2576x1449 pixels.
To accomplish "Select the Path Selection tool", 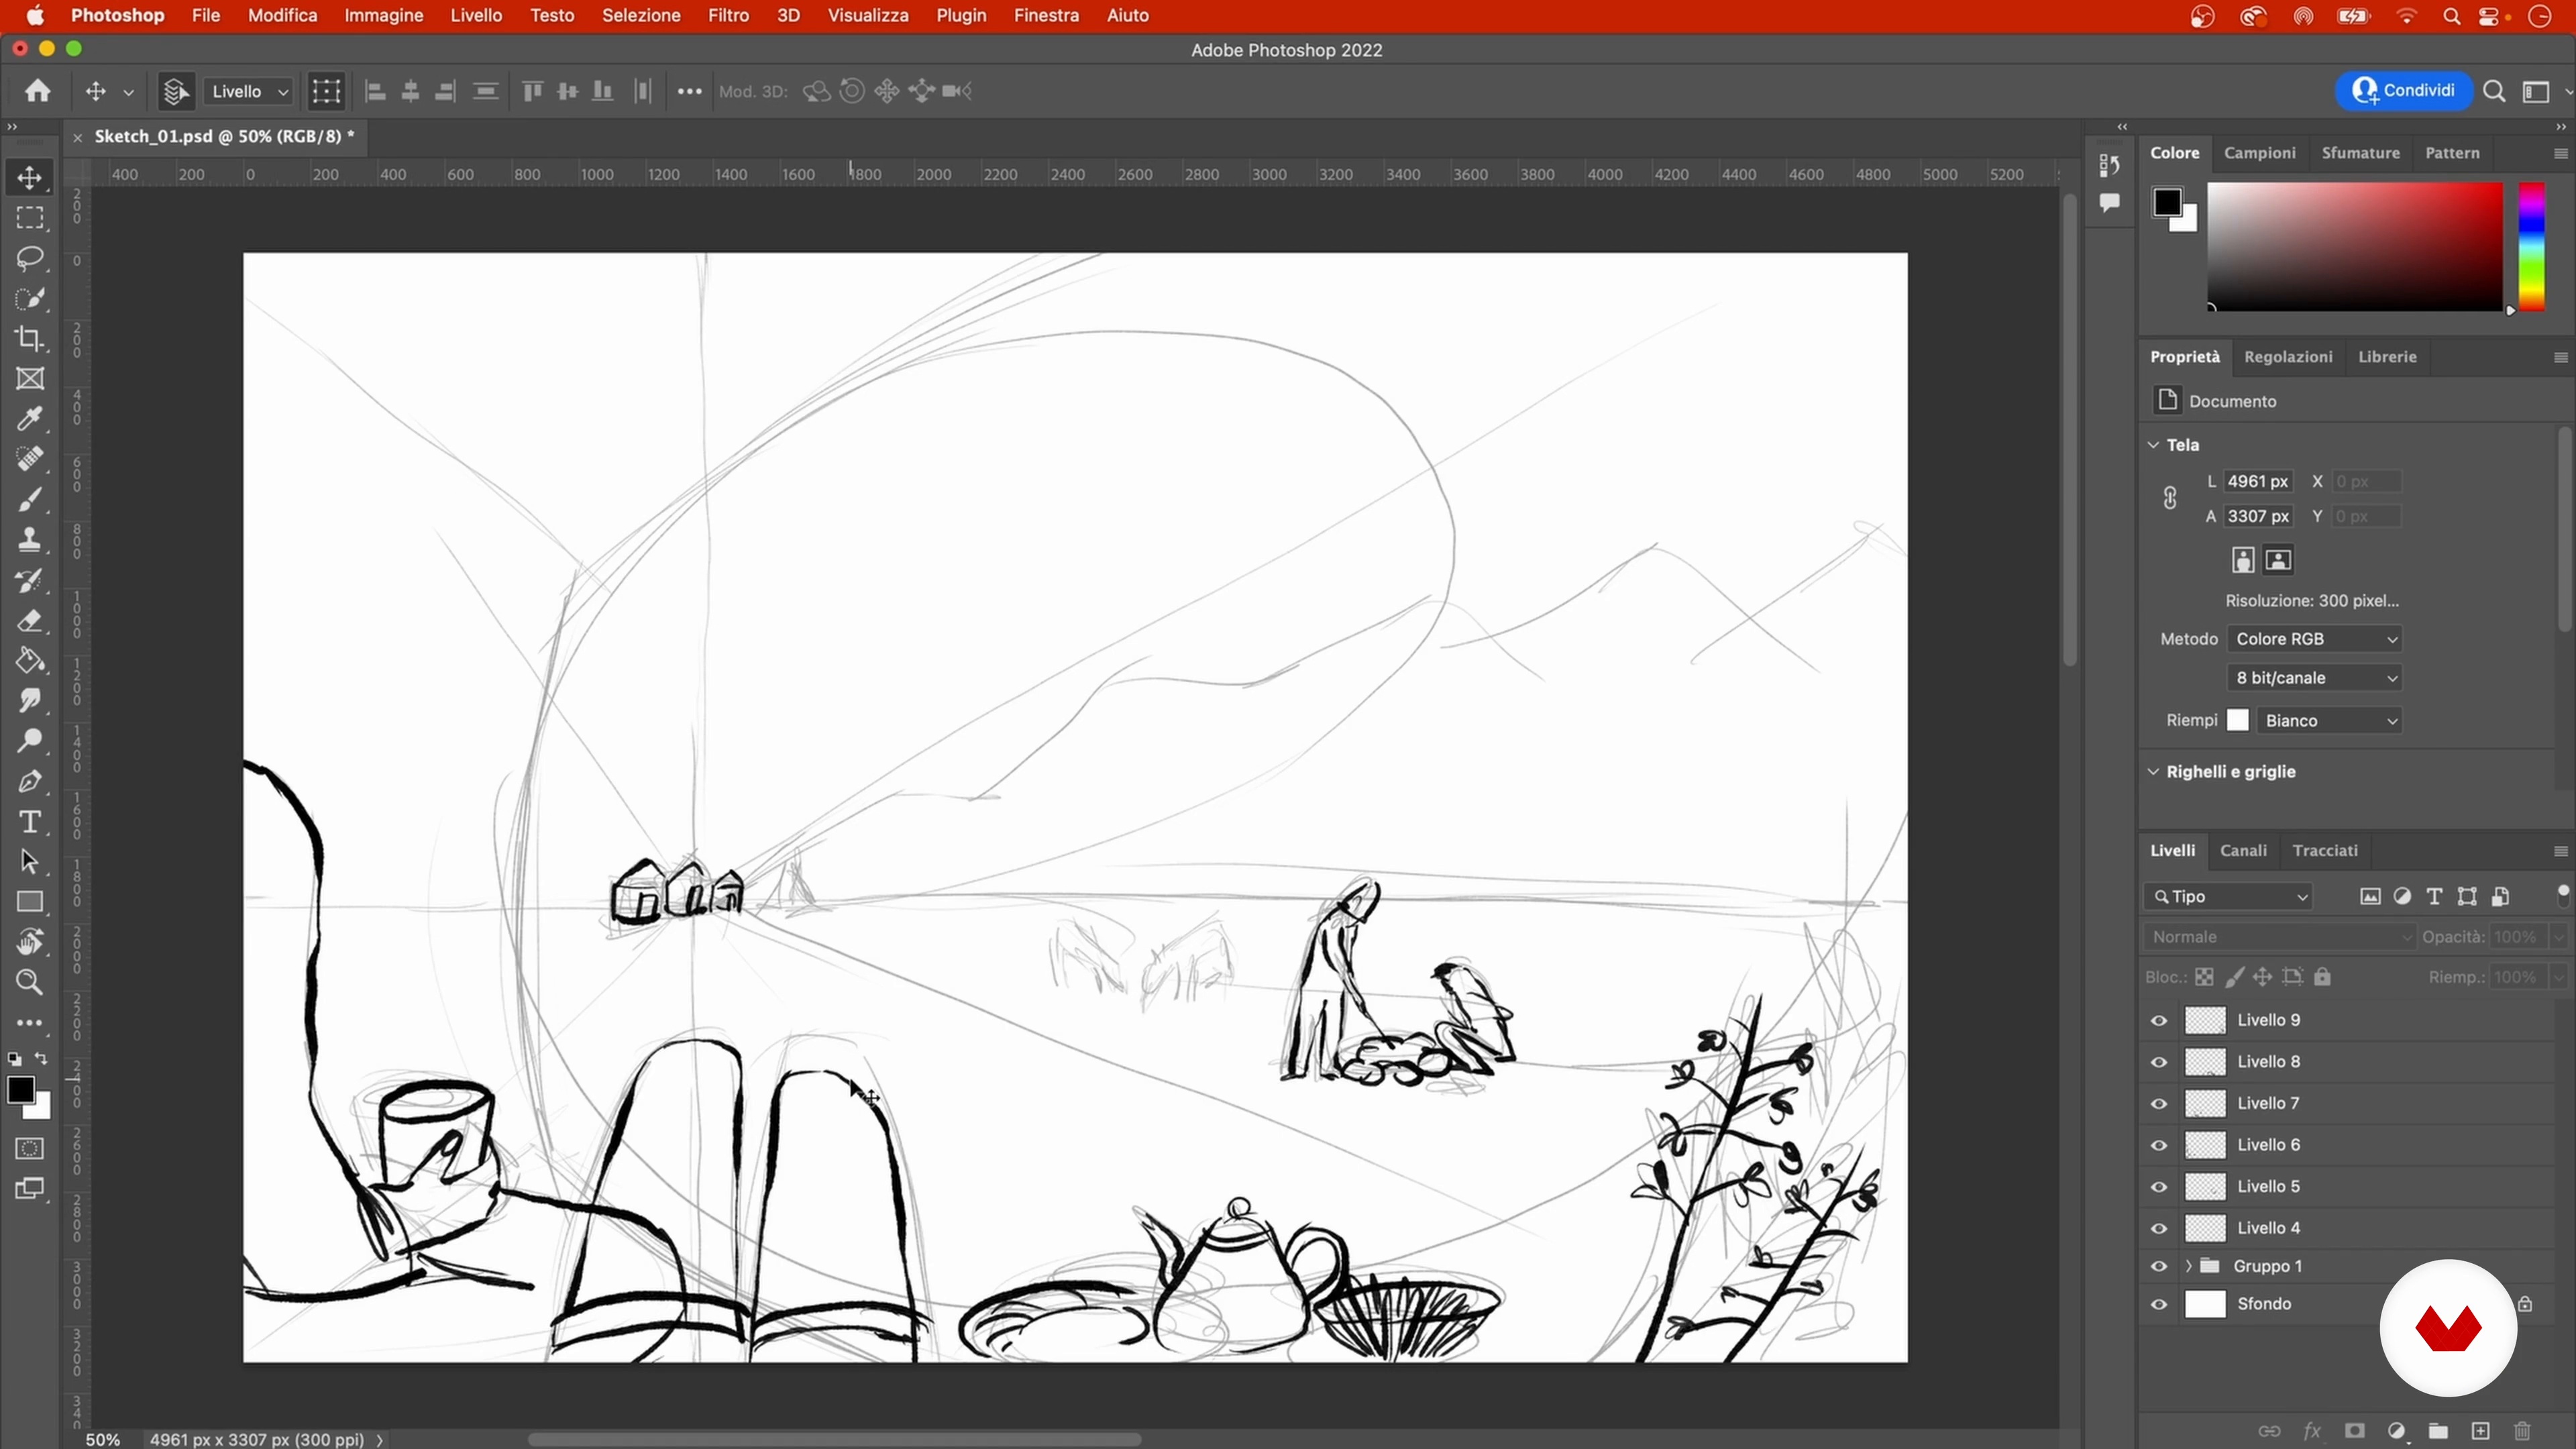I will [x=29, y=861].
